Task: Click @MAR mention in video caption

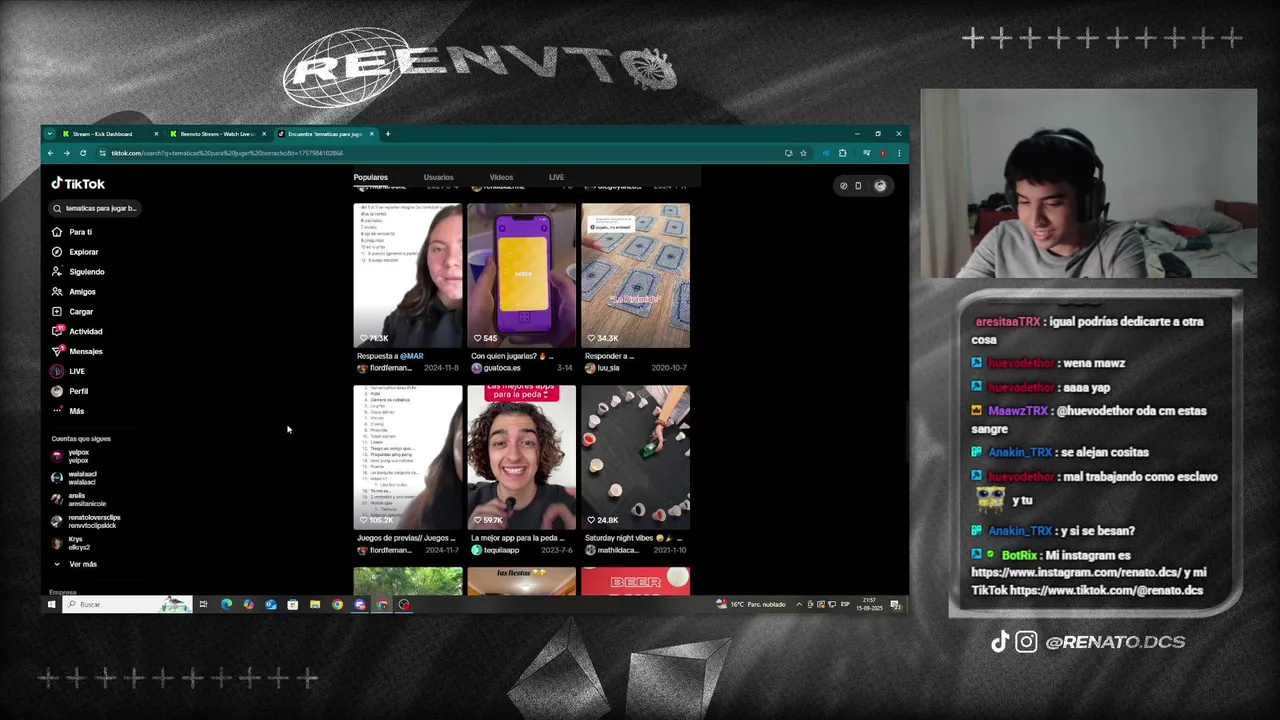Action: pyautogui.click(x=412, y=356)
